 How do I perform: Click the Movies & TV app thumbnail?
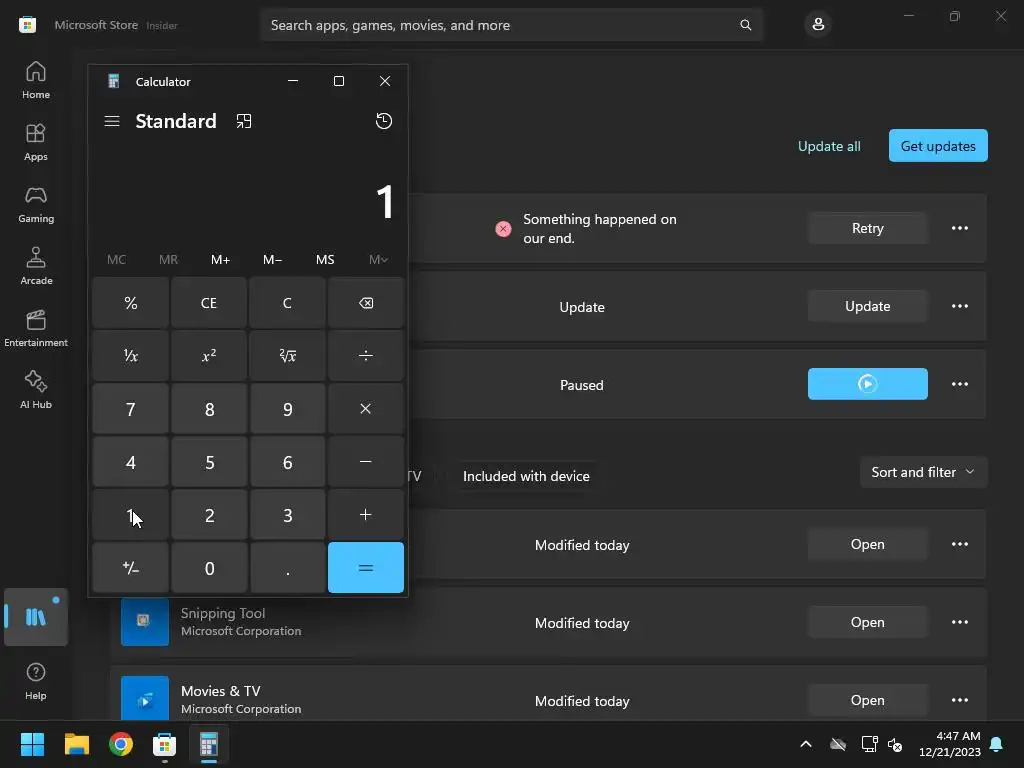[145, 698]
